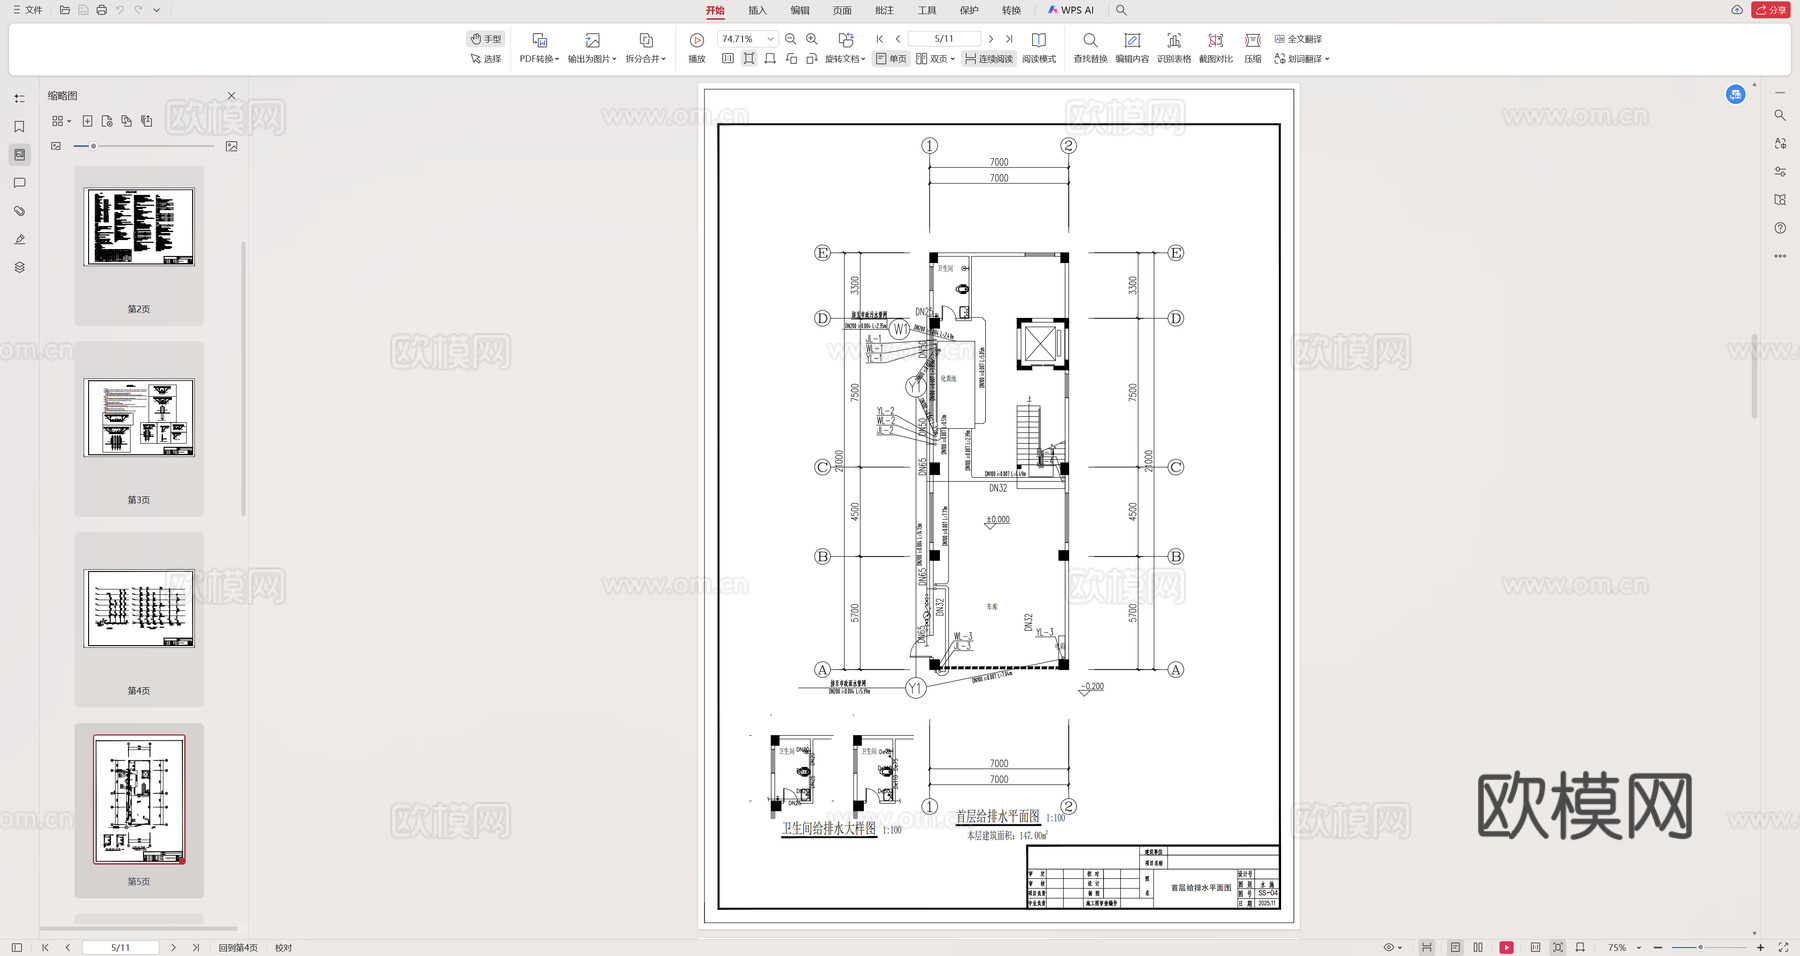Switch to the 页面 ribbon tab
Screen dimensions: 1800x956
click(842, 10)
